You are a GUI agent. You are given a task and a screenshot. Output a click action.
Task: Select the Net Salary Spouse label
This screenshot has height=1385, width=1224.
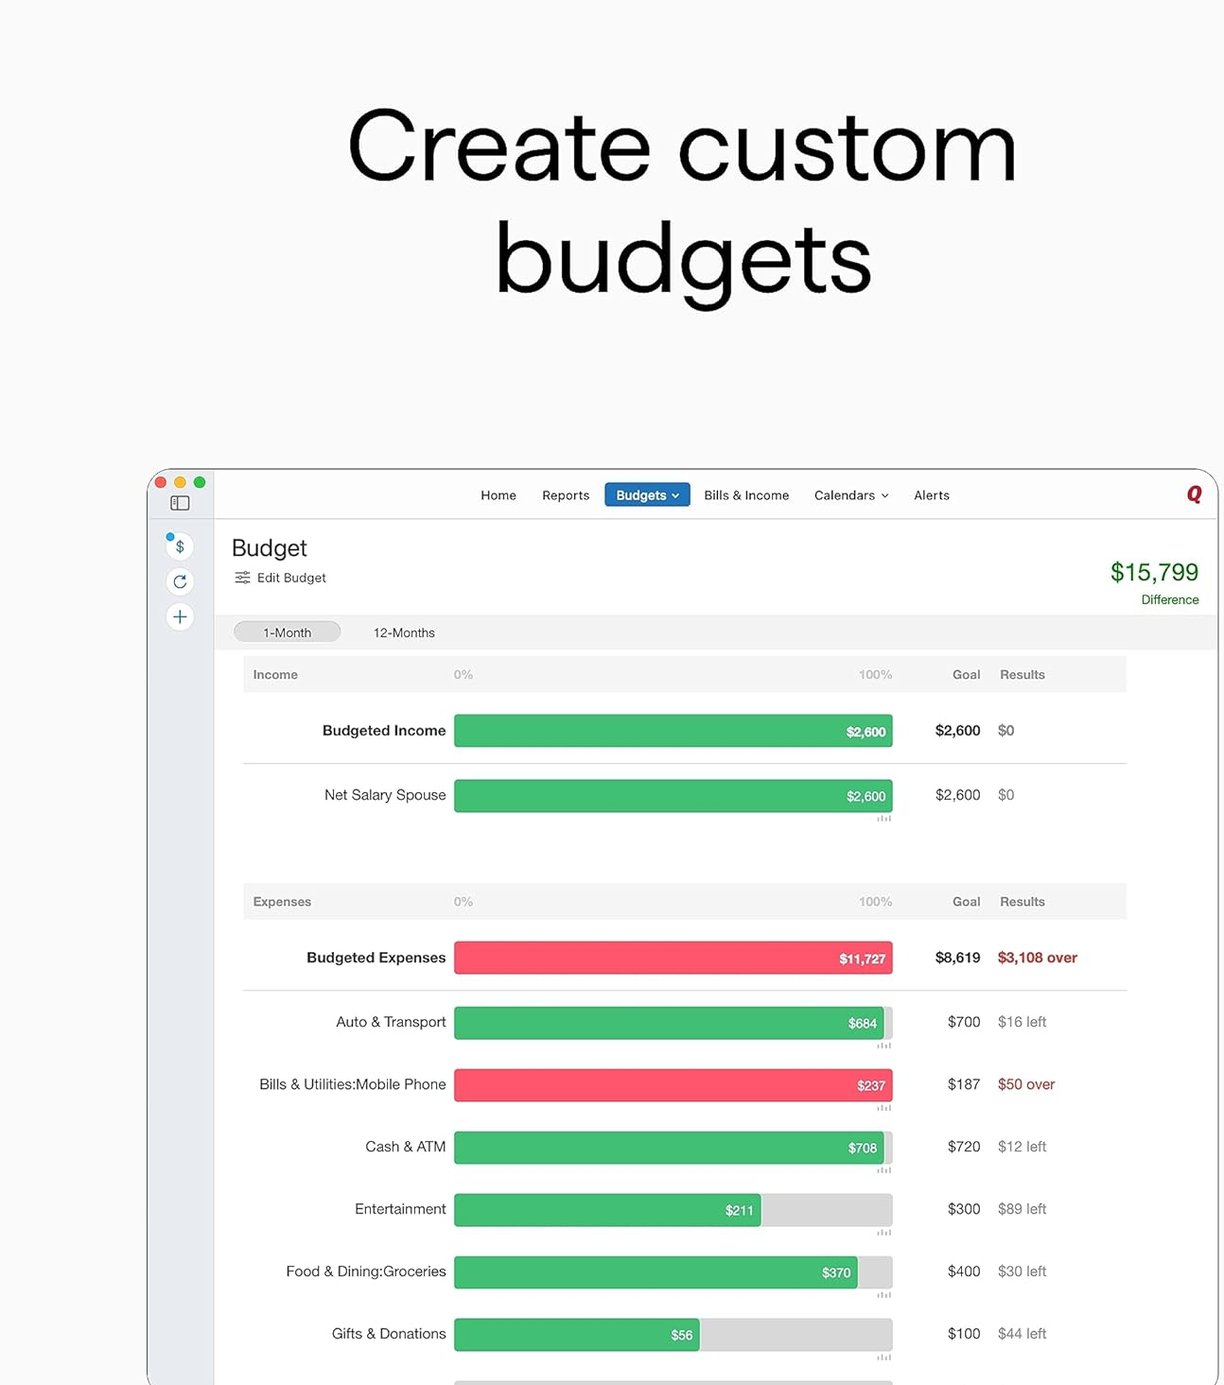point(385,795)
